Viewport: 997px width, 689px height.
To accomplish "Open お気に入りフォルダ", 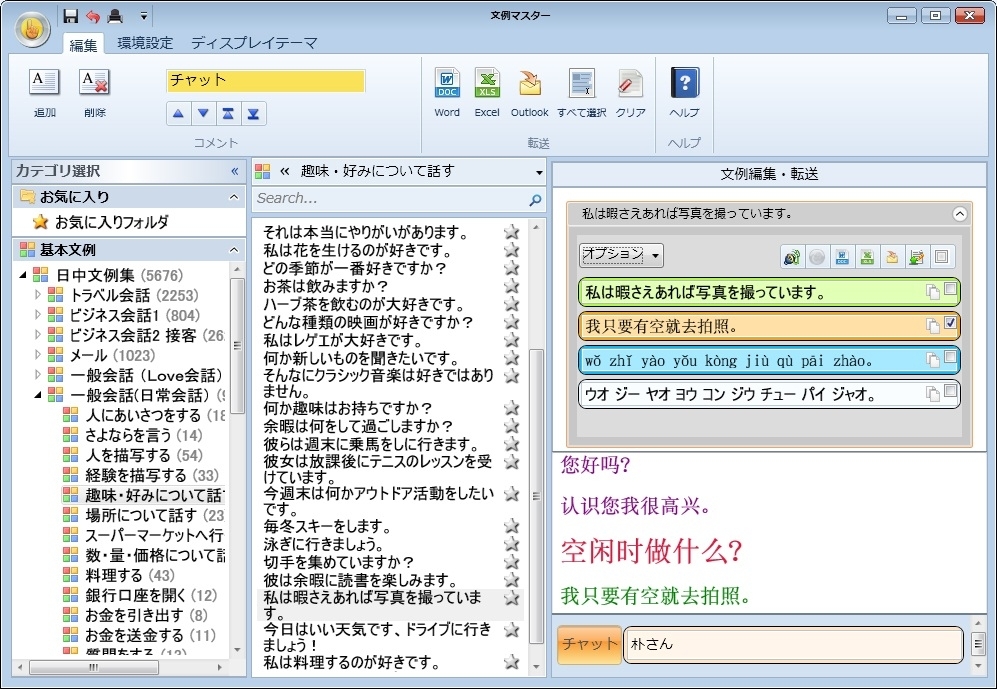I will point(111,222).
